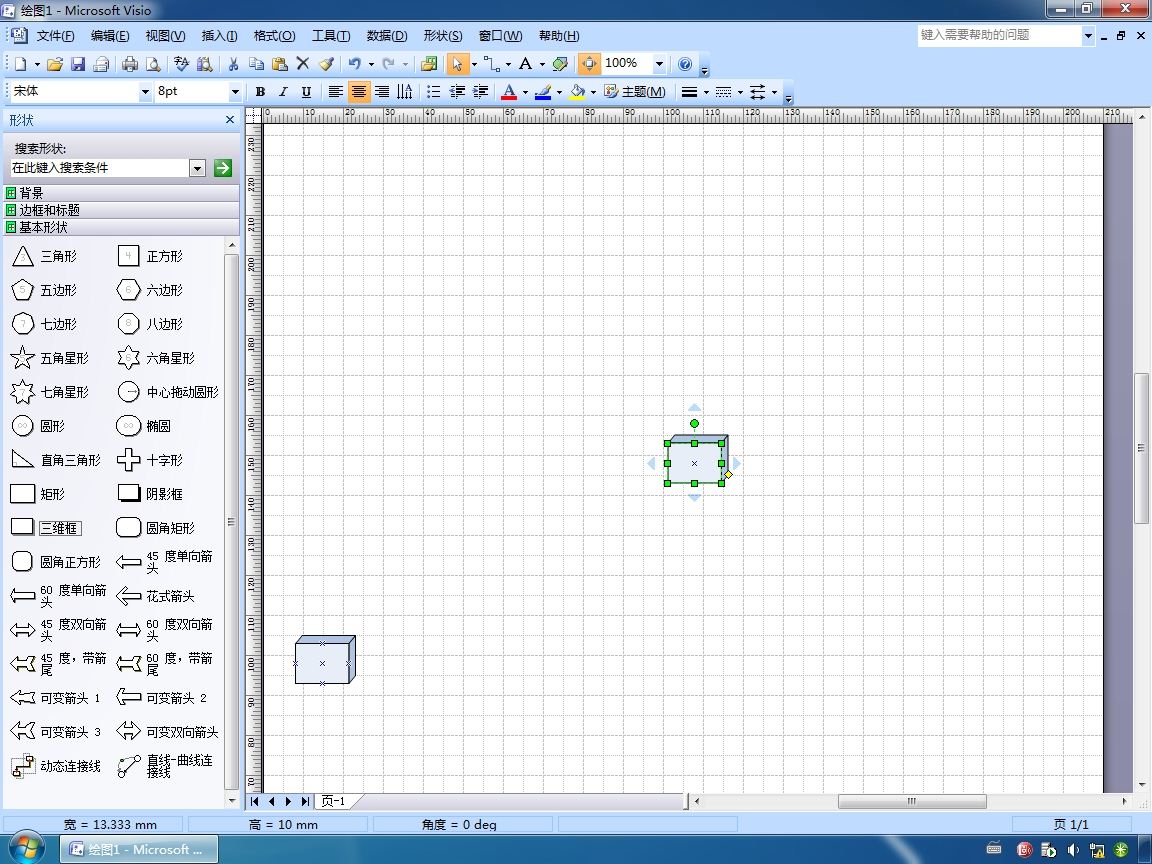Viewport: 1152px width, 864px height.
Task: Open the line weight dropdown
Action: point(706,92)
